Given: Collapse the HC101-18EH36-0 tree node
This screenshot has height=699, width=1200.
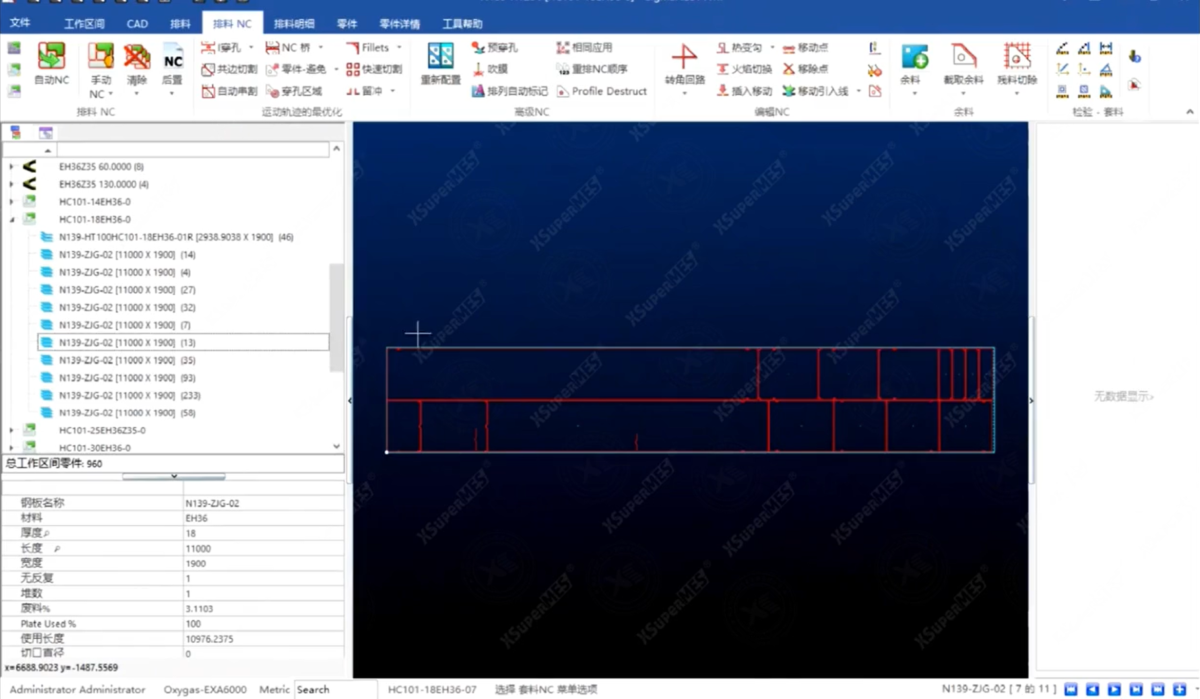Looking at the screenshot, I should 12,219.
